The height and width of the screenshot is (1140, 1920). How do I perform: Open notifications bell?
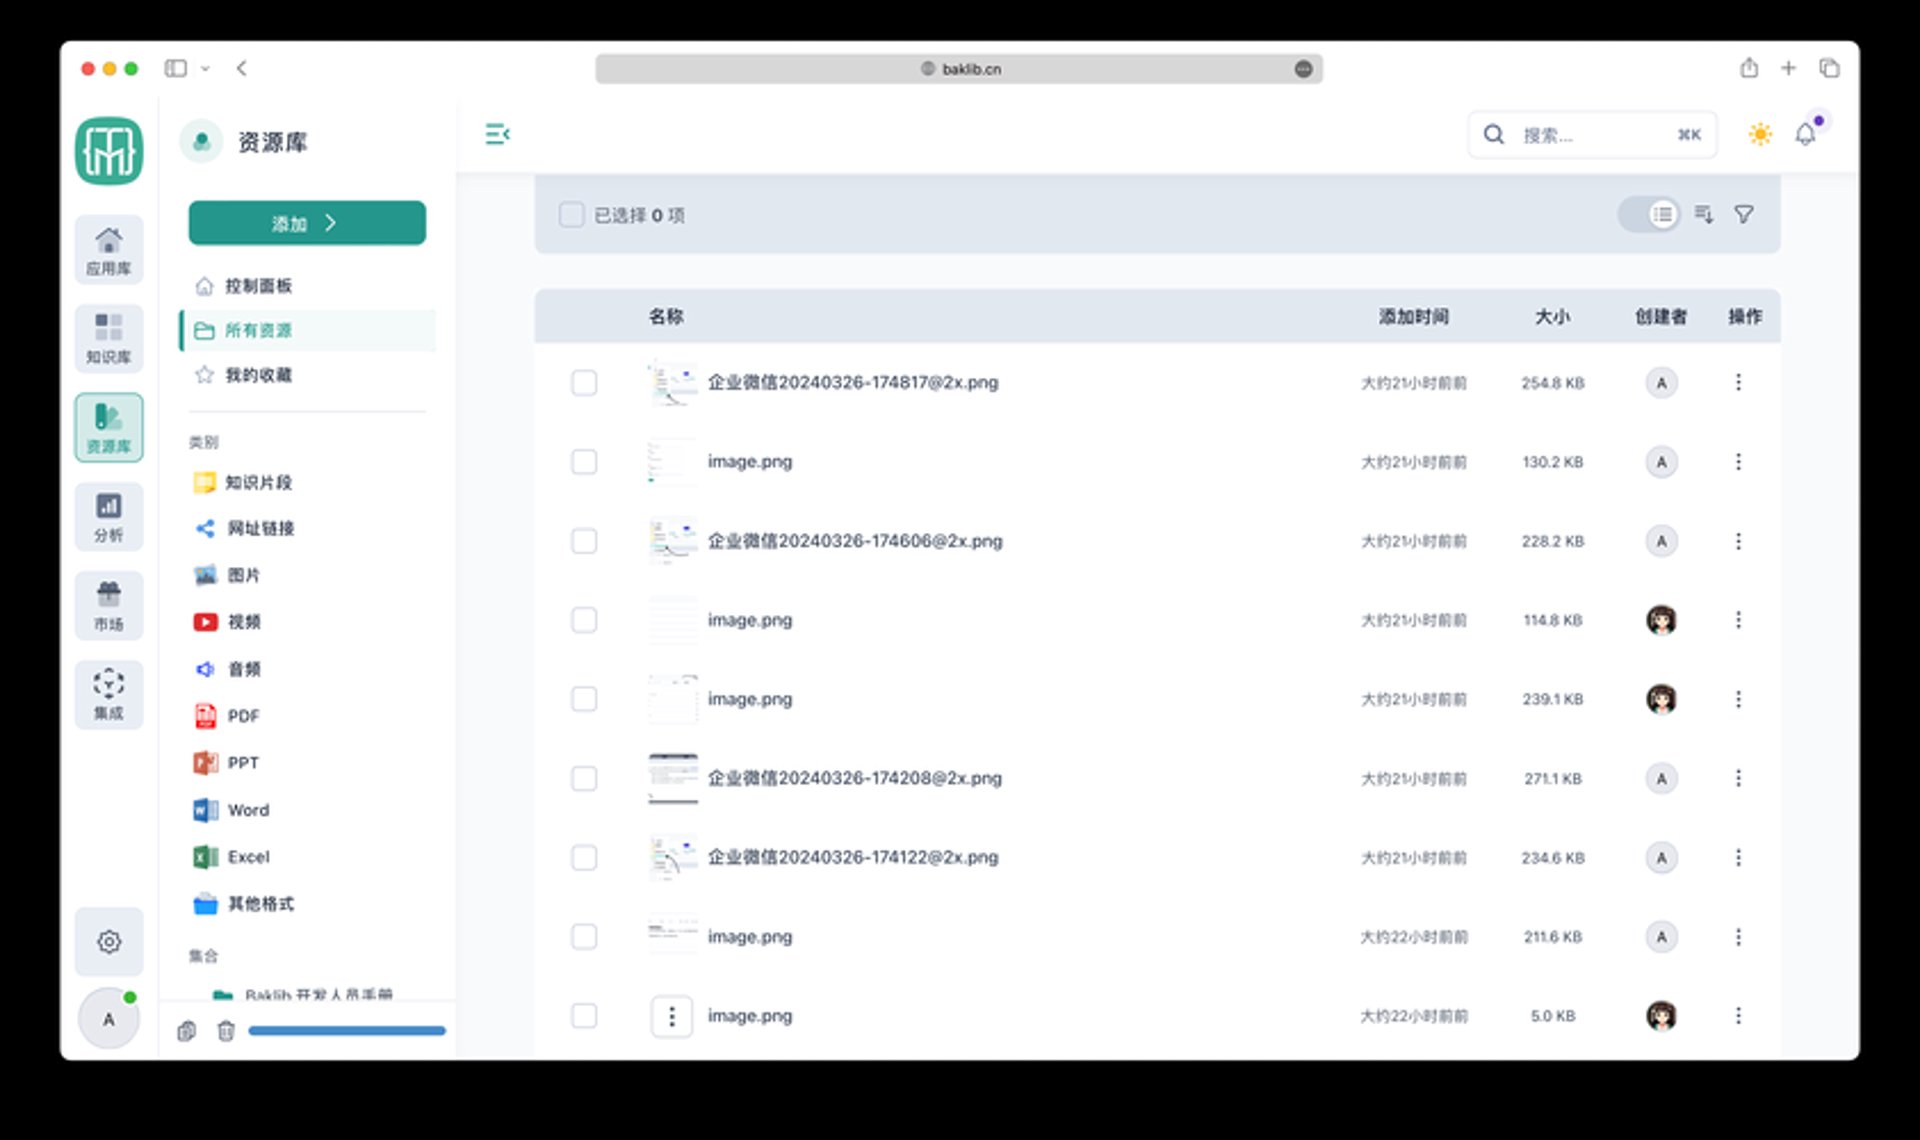pos(1805,134)
